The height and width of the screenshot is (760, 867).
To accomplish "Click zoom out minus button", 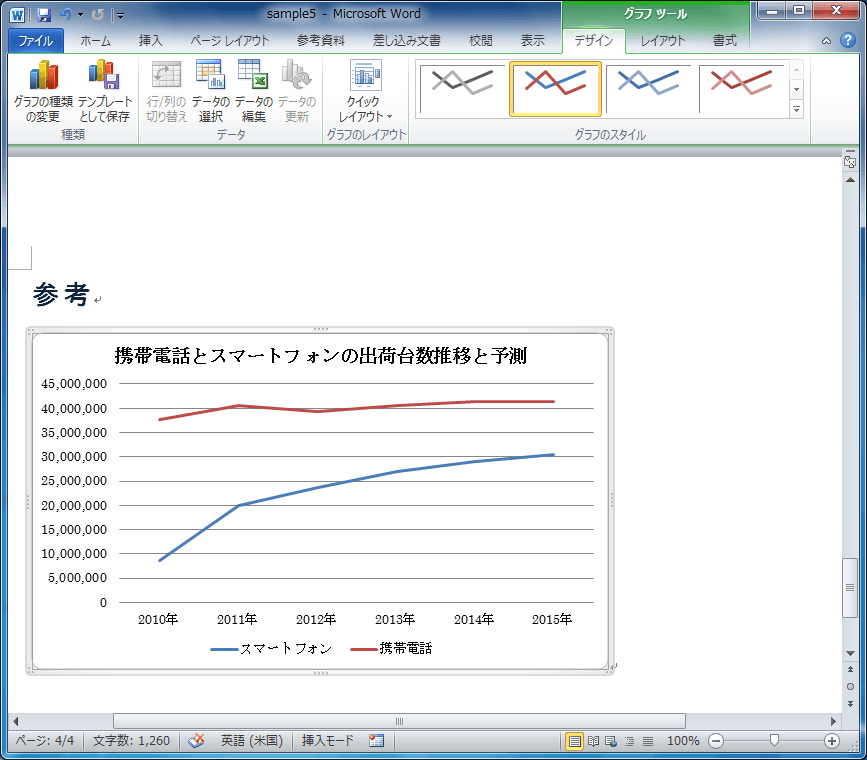I will (x=715, y=741).
